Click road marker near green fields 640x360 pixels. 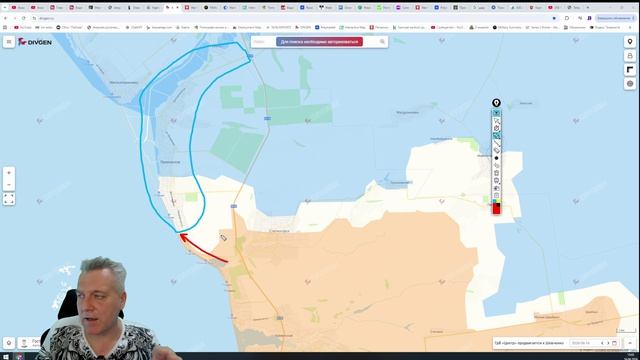(x=267, y=118)
